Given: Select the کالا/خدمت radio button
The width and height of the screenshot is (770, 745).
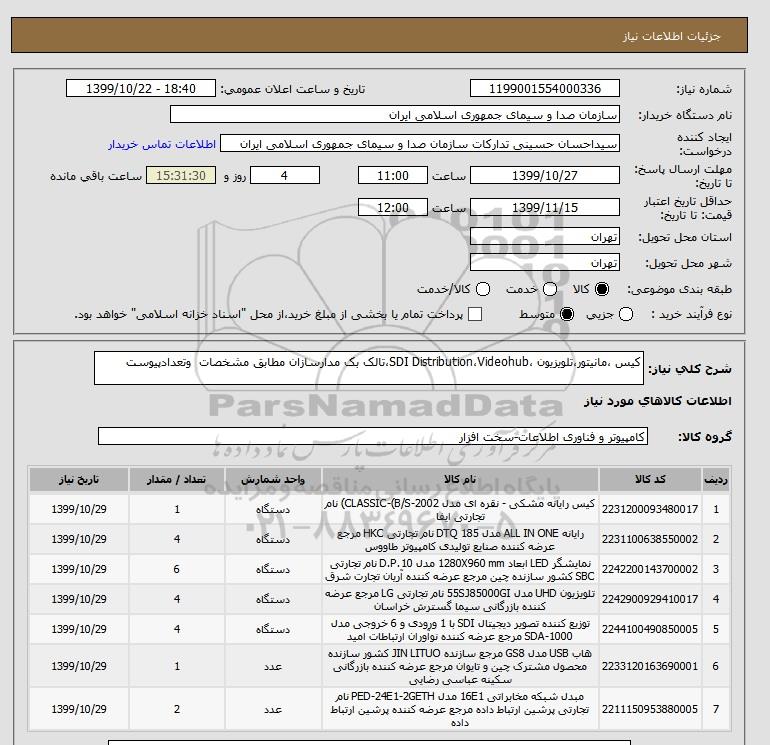Looking at the screenshot, I should pyautogui.click(x=483, y=289).
